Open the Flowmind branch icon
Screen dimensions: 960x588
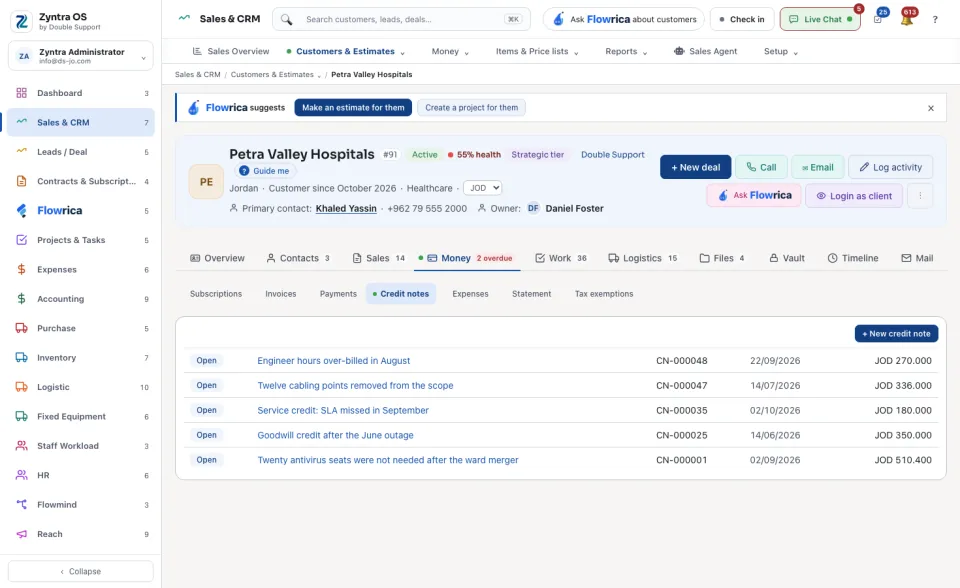pyautogui.click(x=21, y=505)
